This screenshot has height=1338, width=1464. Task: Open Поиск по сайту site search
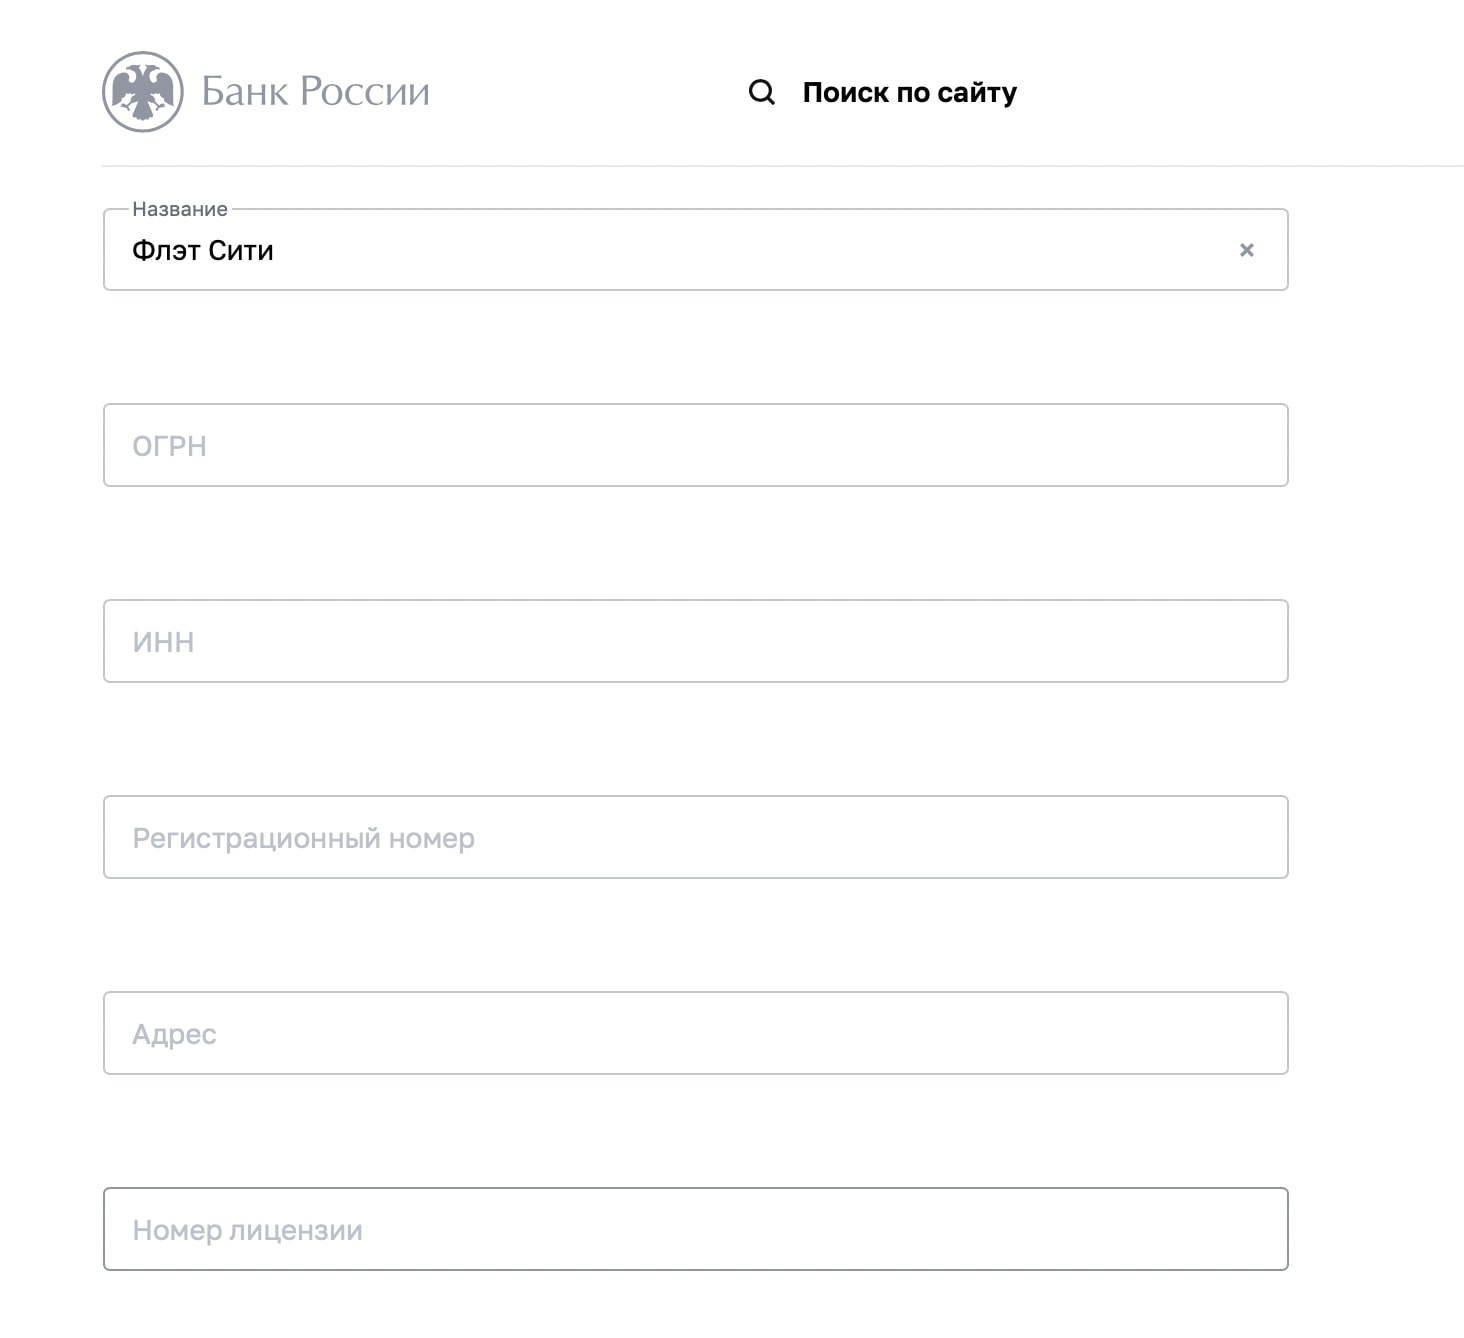(x=909, y=93)
